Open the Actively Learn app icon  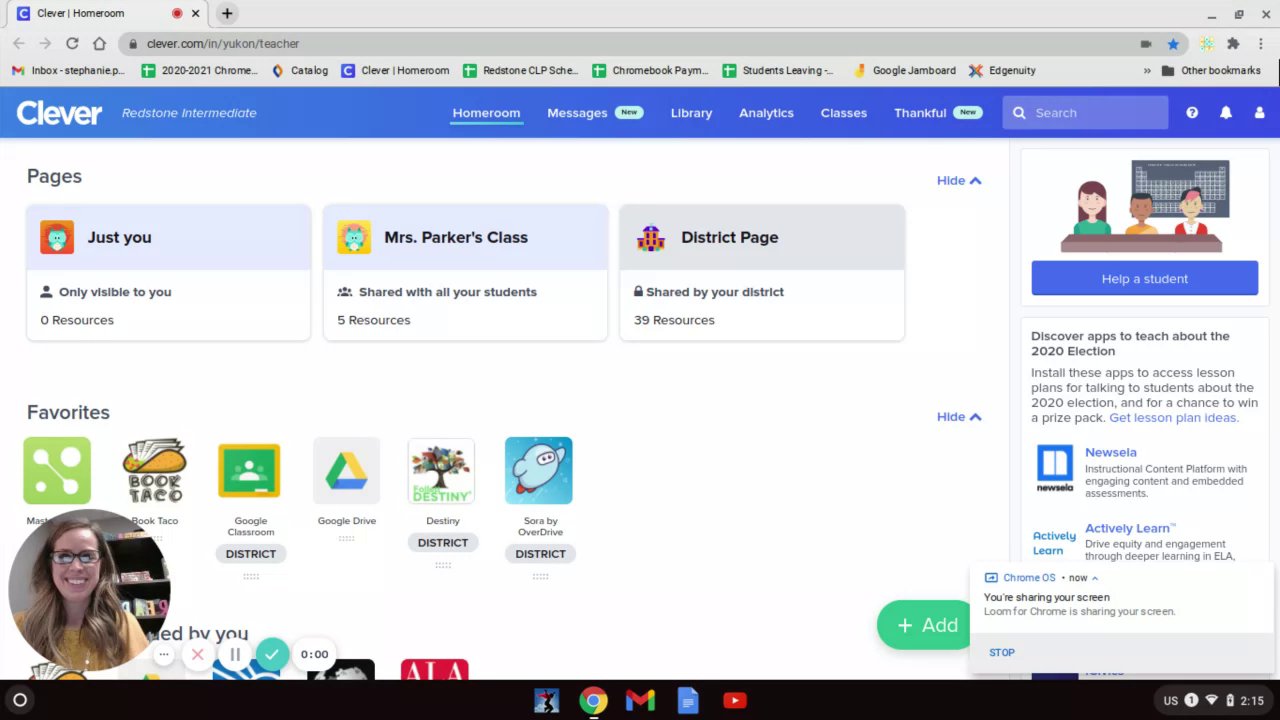coord(1054,543)
